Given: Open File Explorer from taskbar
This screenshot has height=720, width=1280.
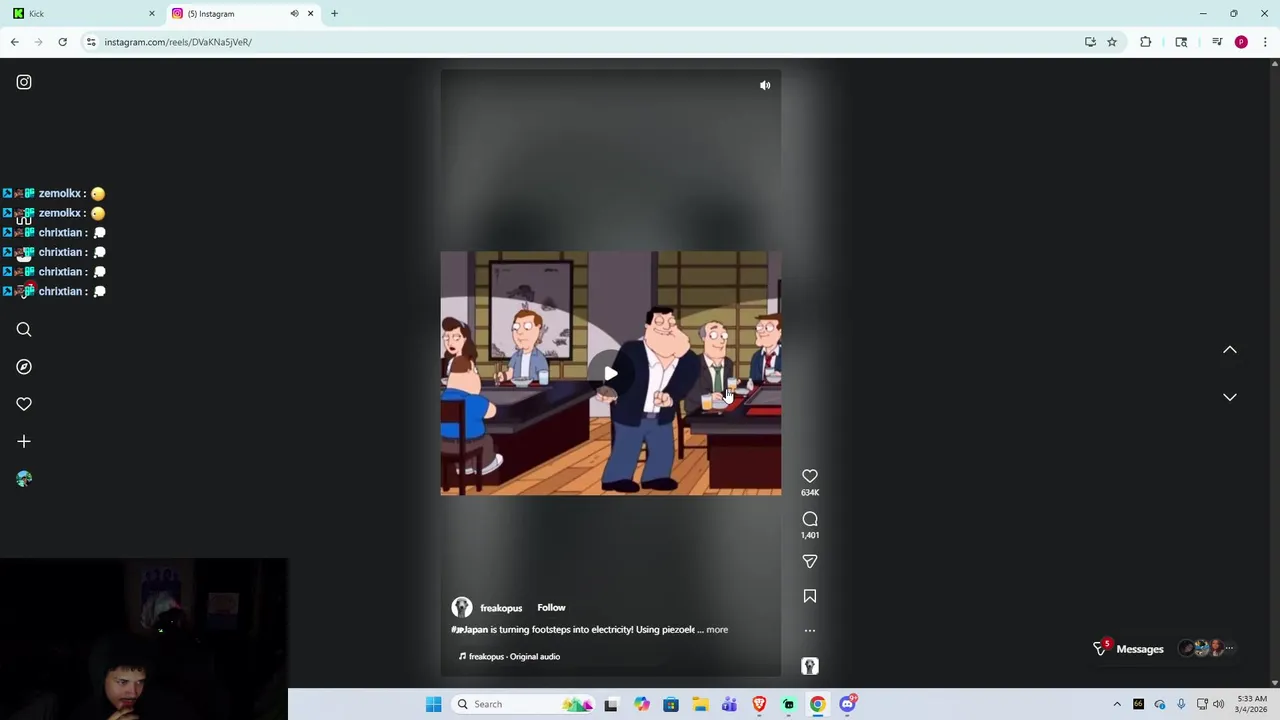Looking at the screenshot, I should tap(700, 704).
